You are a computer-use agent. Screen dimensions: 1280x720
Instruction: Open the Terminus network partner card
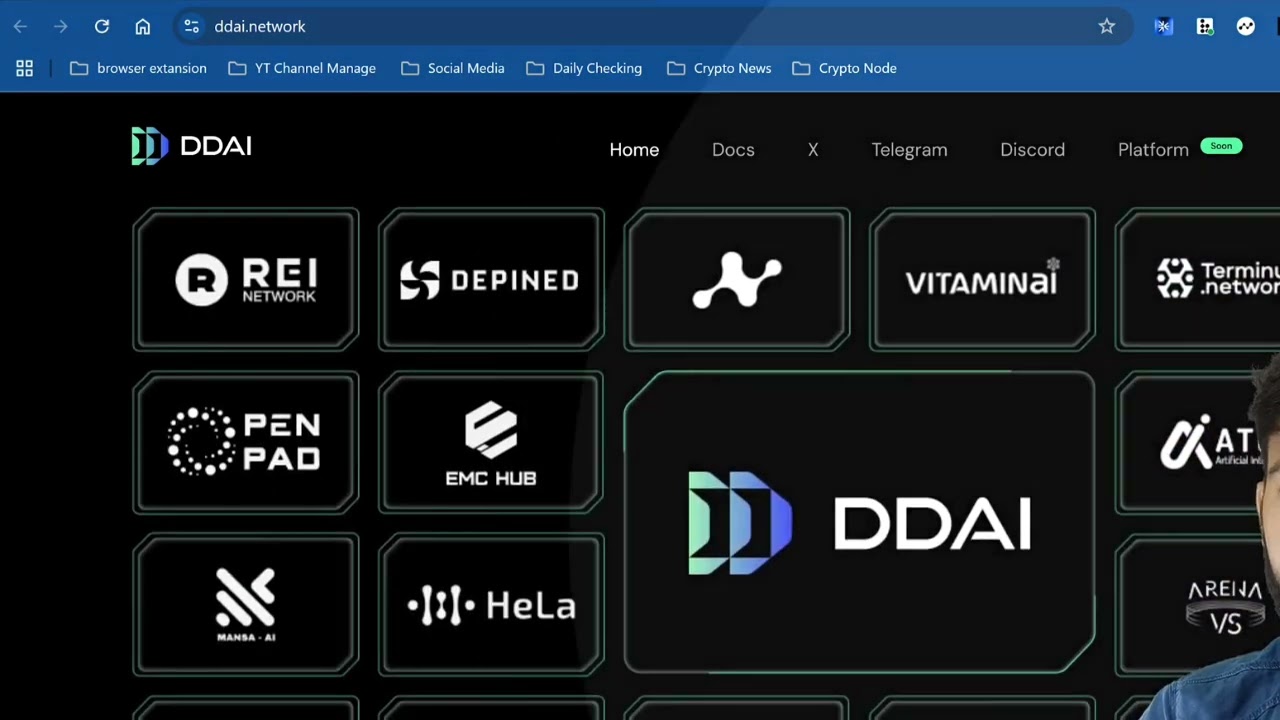click(1198, 280)
